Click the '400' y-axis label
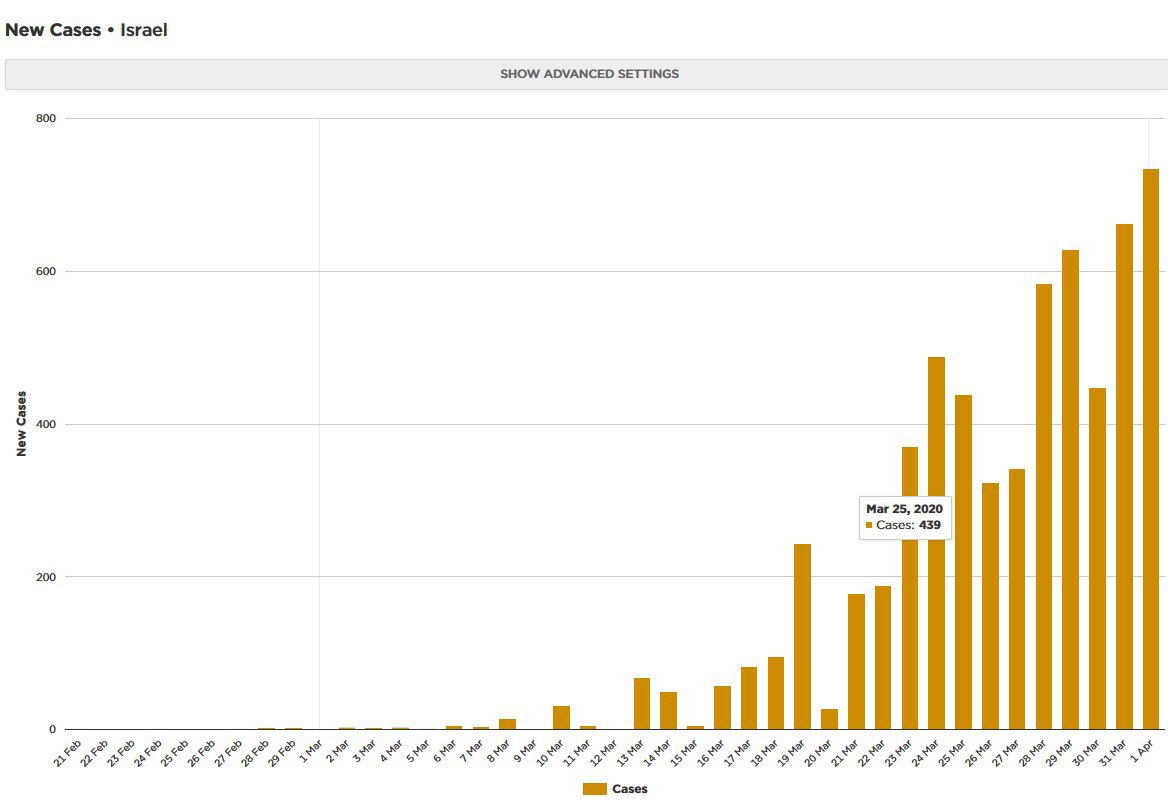Viewport: 1168px width, 805px height. 45,424
